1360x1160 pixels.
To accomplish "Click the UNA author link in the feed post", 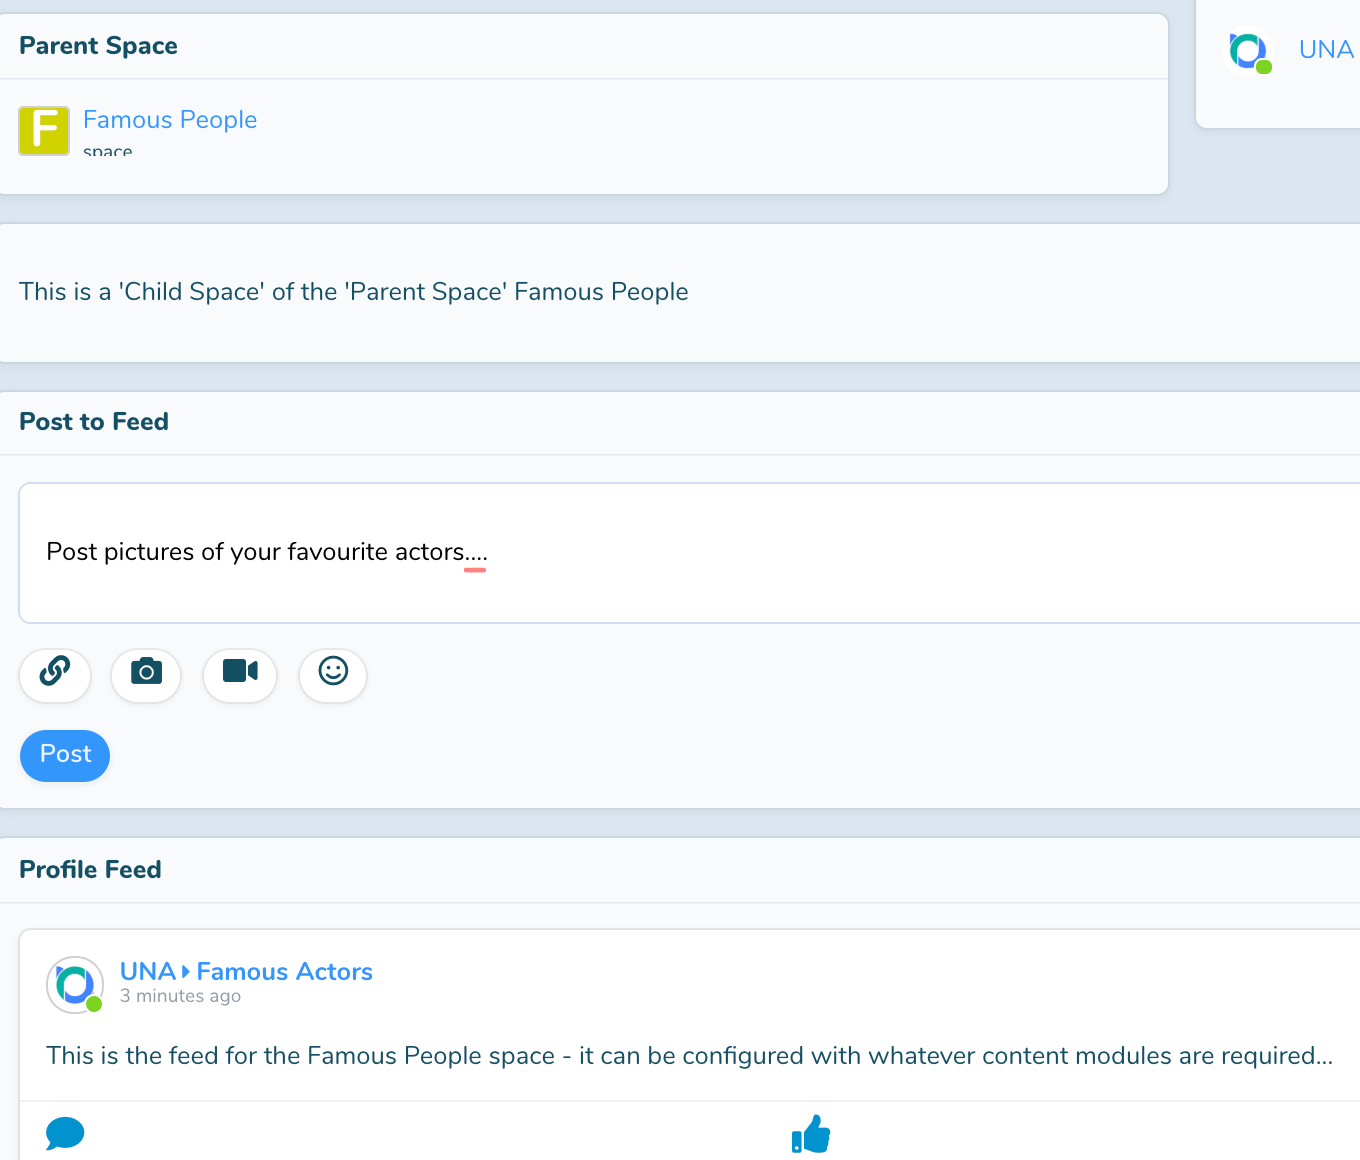I will coord(147,972).
